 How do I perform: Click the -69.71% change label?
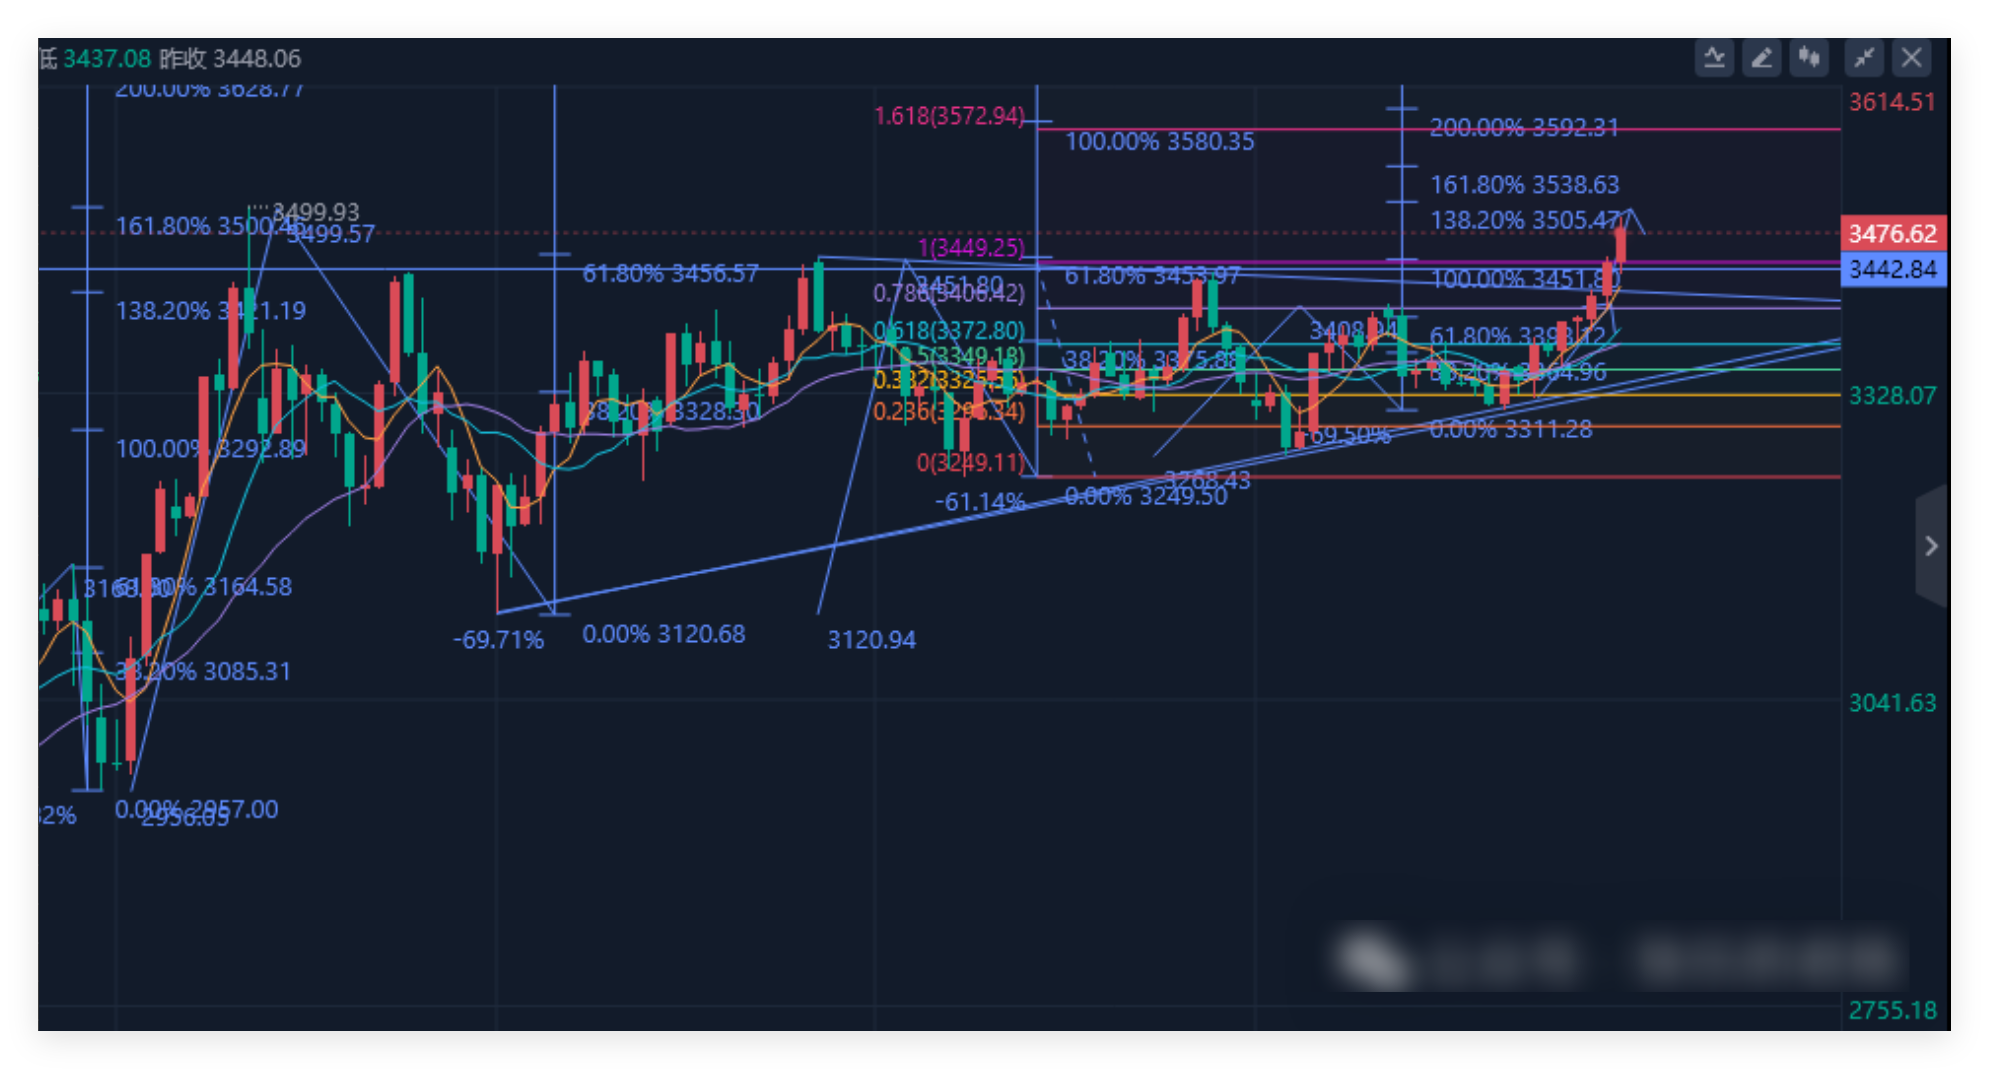pos(498,640)
